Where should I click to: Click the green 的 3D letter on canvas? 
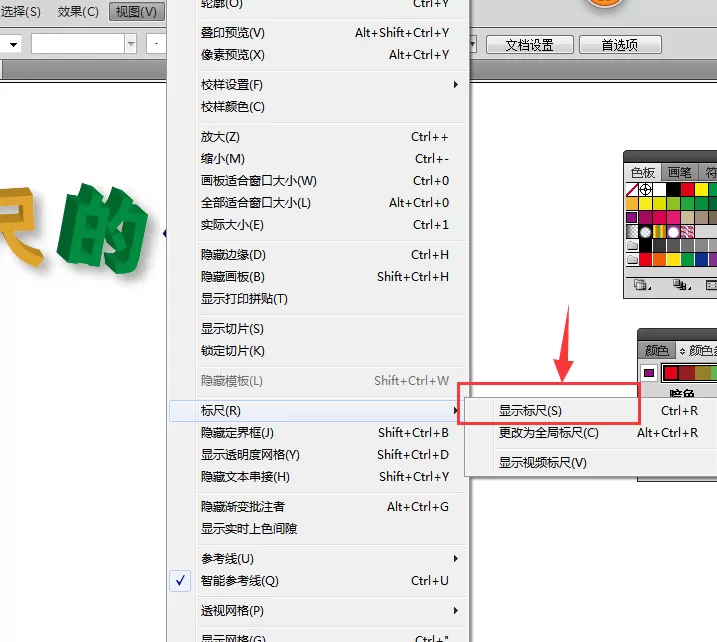[x=103, y=229]
